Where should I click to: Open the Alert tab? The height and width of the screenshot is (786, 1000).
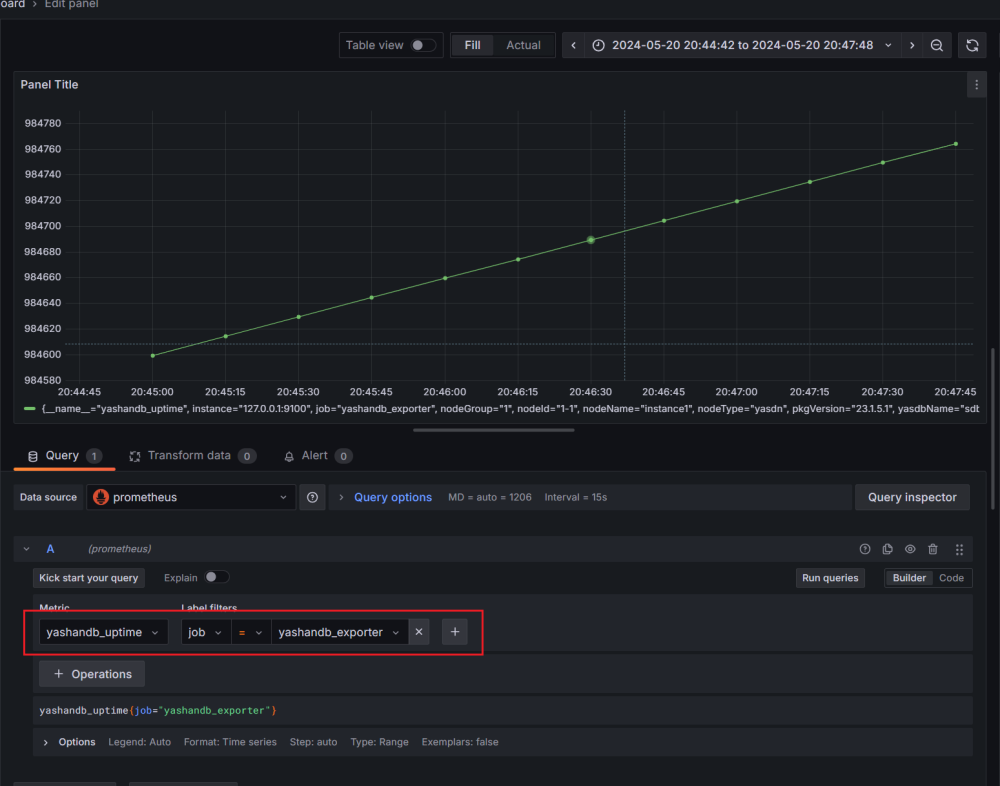(314, 455)
